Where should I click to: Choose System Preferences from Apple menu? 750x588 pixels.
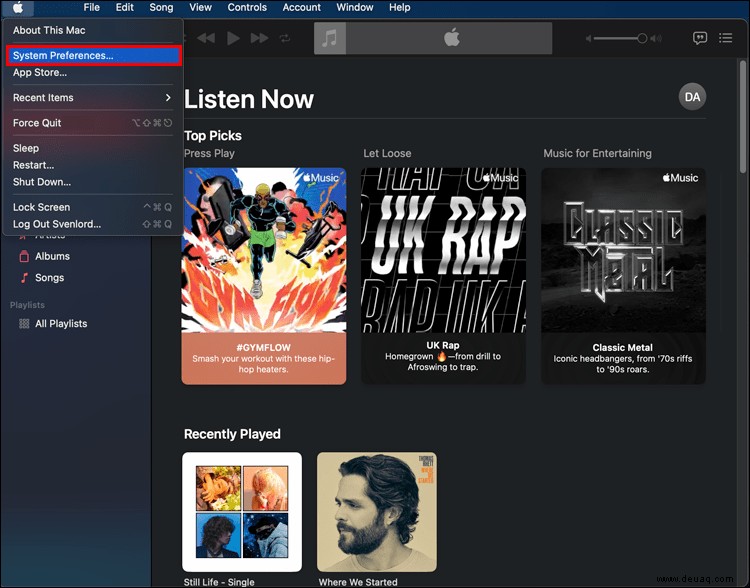[x=93, y=55]
